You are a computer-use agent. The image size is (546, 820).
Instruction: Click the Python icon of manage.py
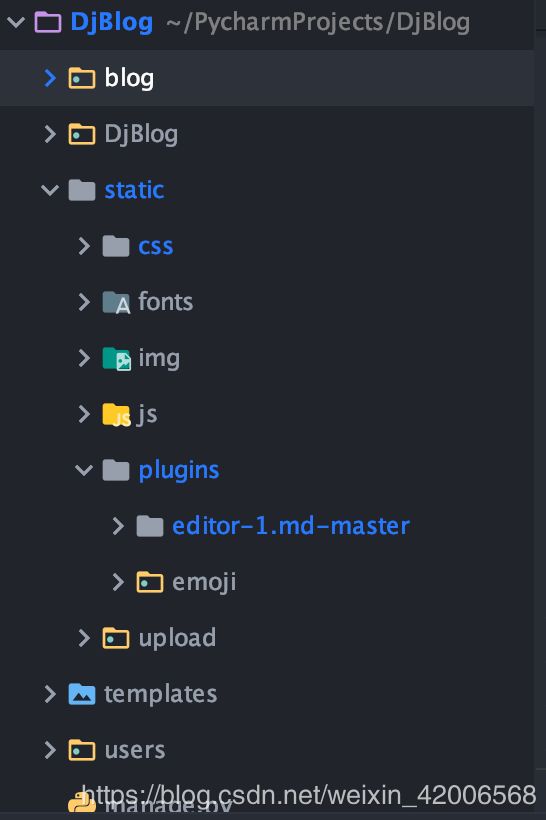click(x=82, y=802)
